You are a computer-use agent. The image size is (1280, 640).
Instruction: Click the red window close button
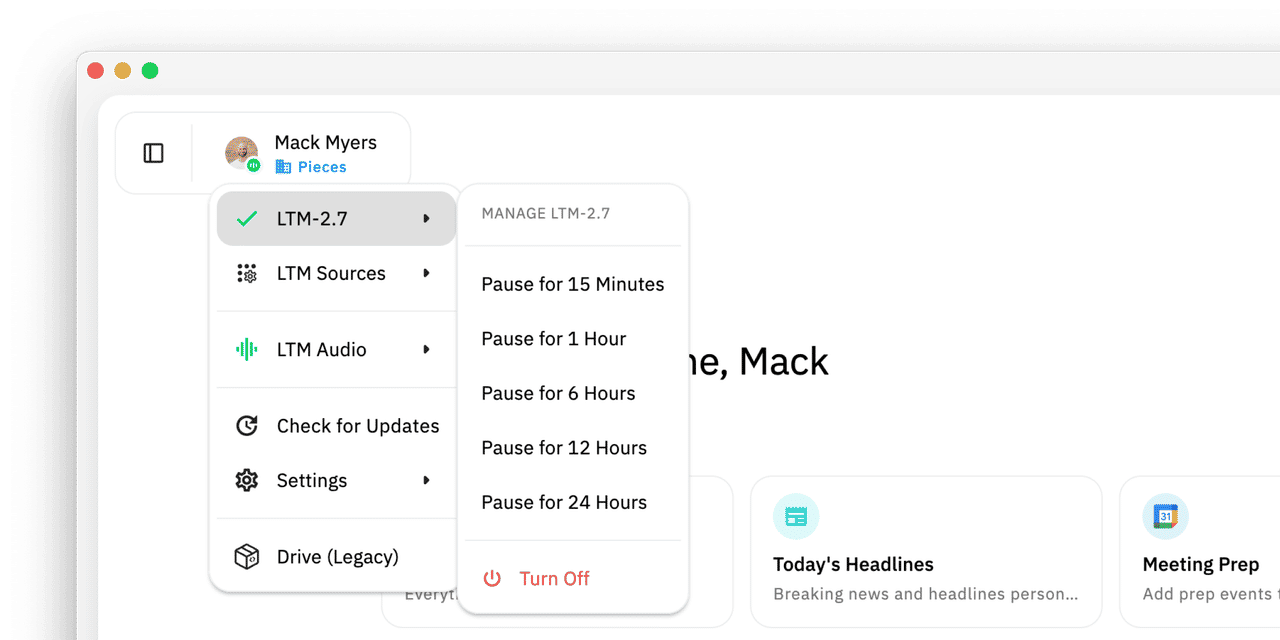96,71
